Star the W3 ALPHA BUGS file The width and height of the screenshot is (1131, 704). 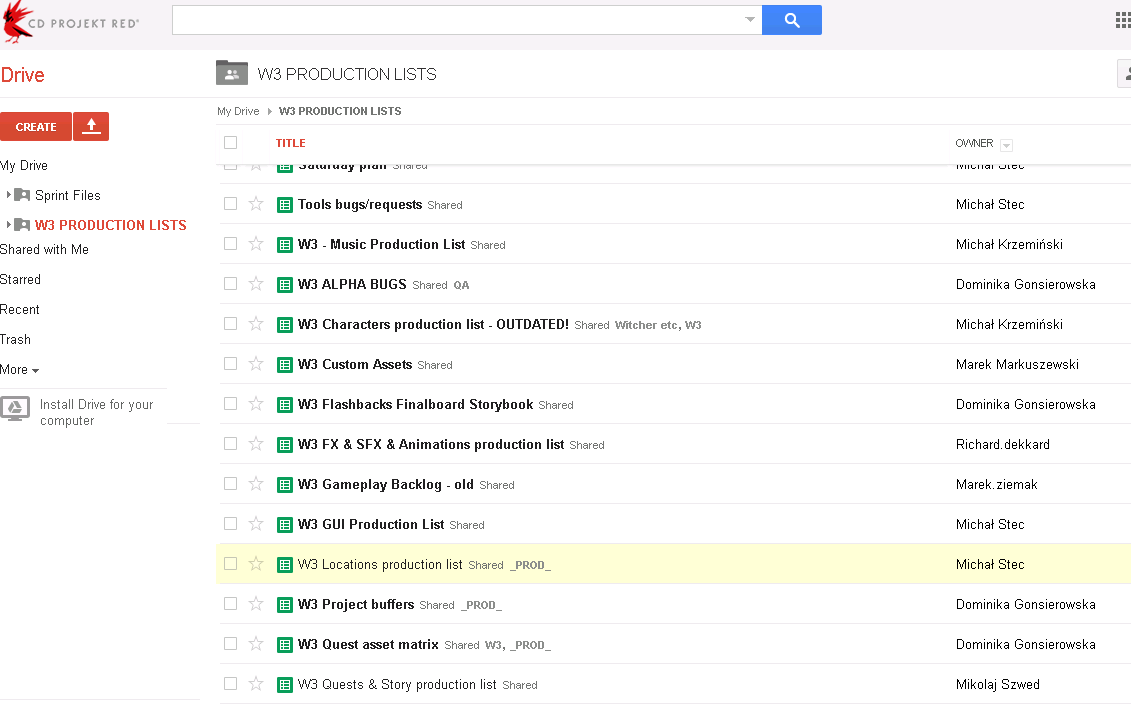point(256,284)
